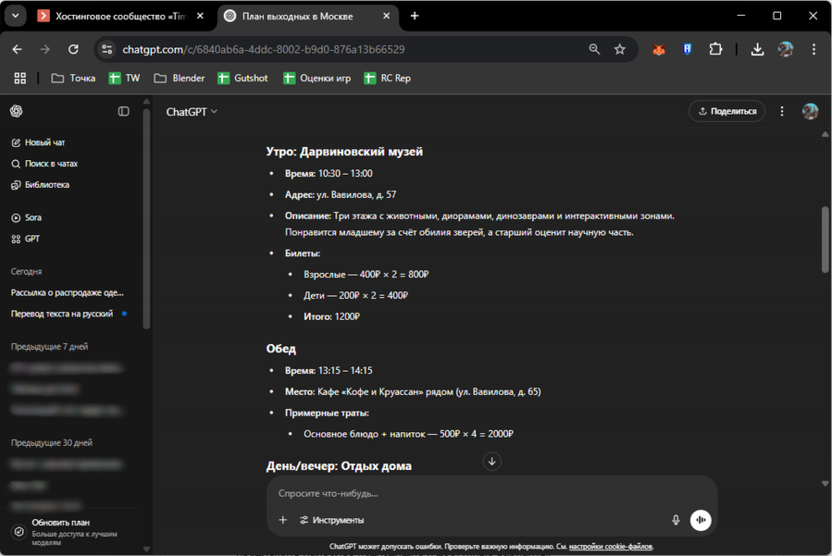Image resolution: width=832 pixels, height=556 pixels.
Task: Open the zoom magnifier icon in address bar
Action: coord(594,49)
